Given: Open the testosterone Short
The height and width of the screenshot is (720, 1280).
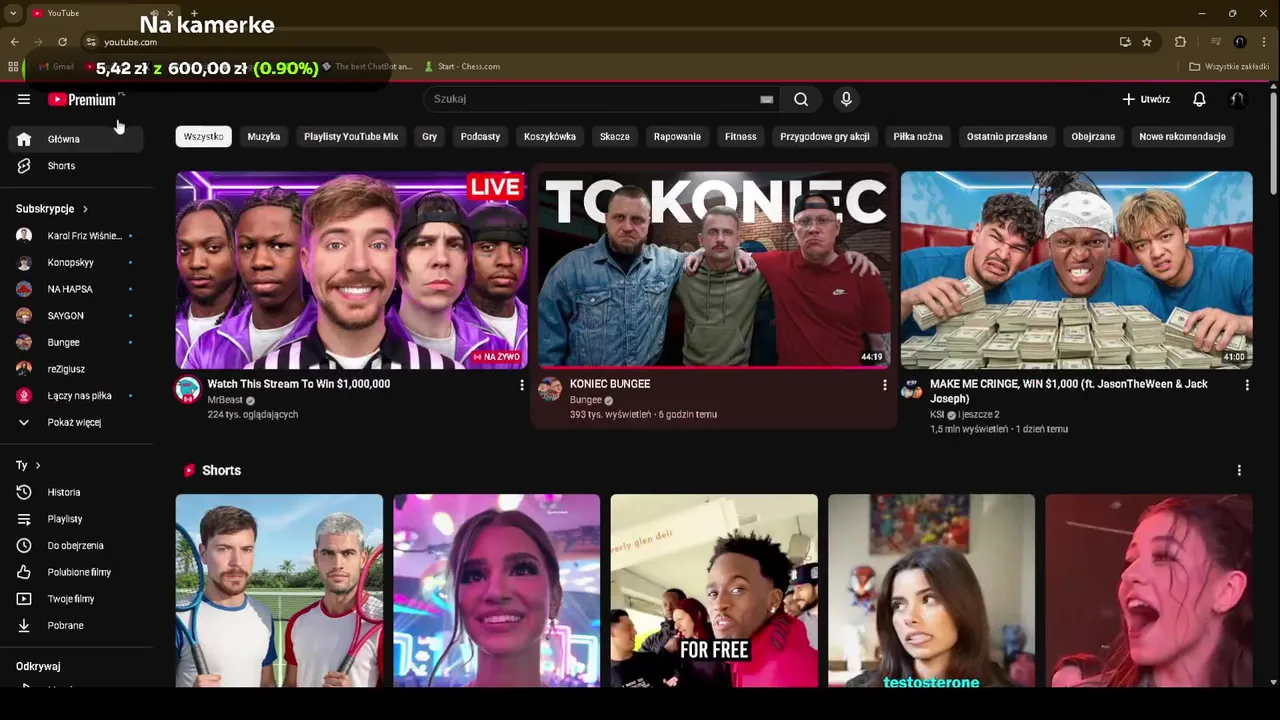Looking at the screenshot, I should tap(931, 590).
